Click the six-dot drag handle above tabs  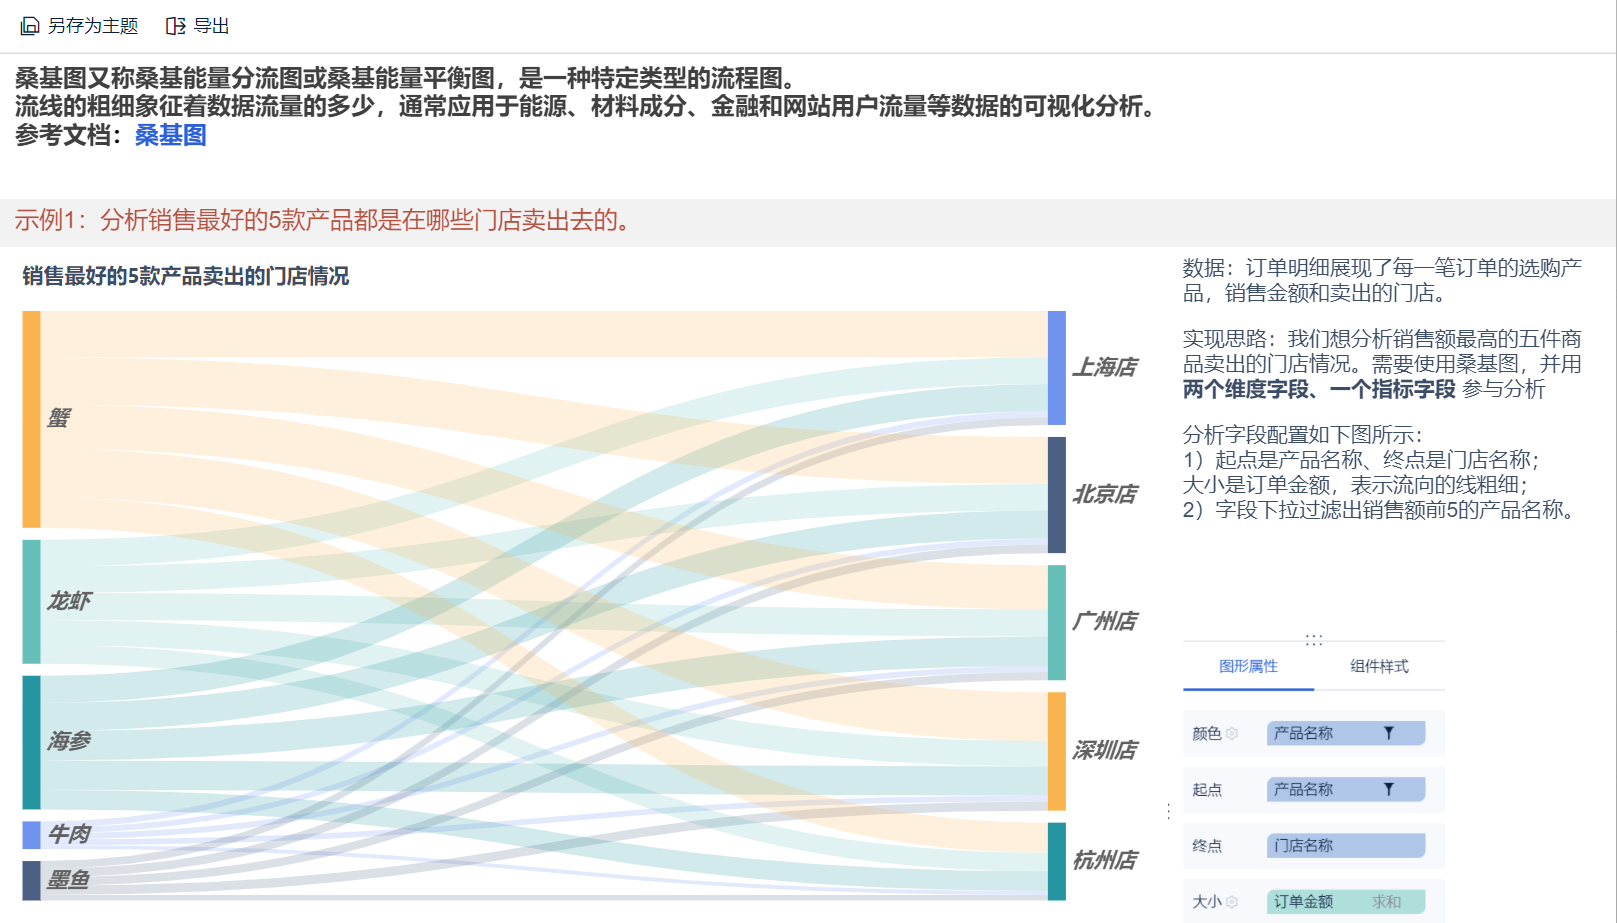click(1314, 640)
